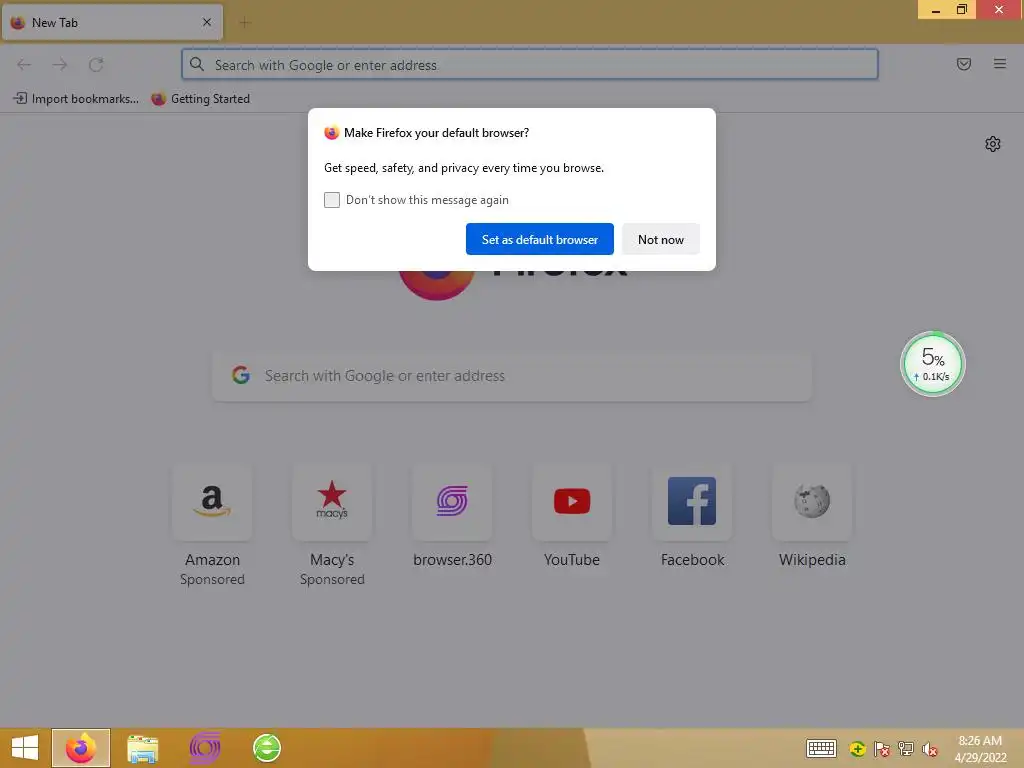Open the taskbar clock showing 8:26 AM
The width and height of the screenshot is (1024, 768).
[980, 749]
